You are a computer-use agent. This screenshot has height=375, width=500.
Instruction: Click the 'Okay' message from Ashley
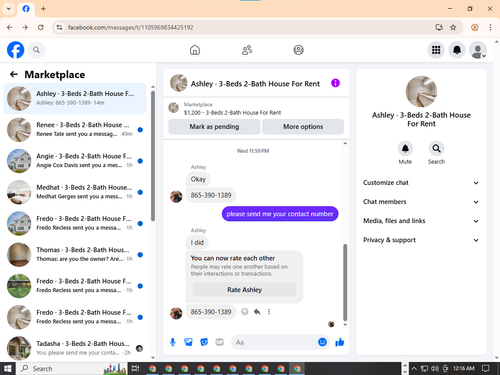(x=198, y=179)
